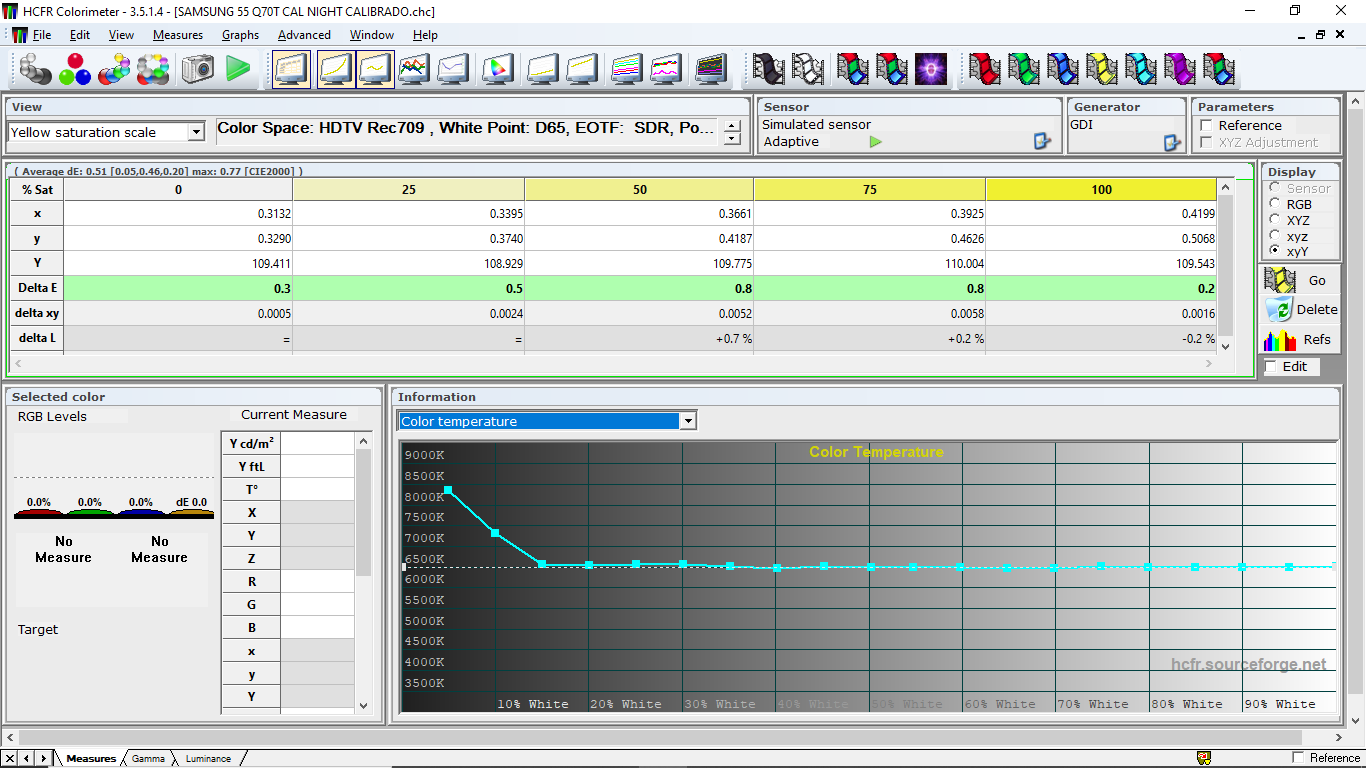
Task: Click the yellow film saturation measure icon
Action: tap(1101, 69)
